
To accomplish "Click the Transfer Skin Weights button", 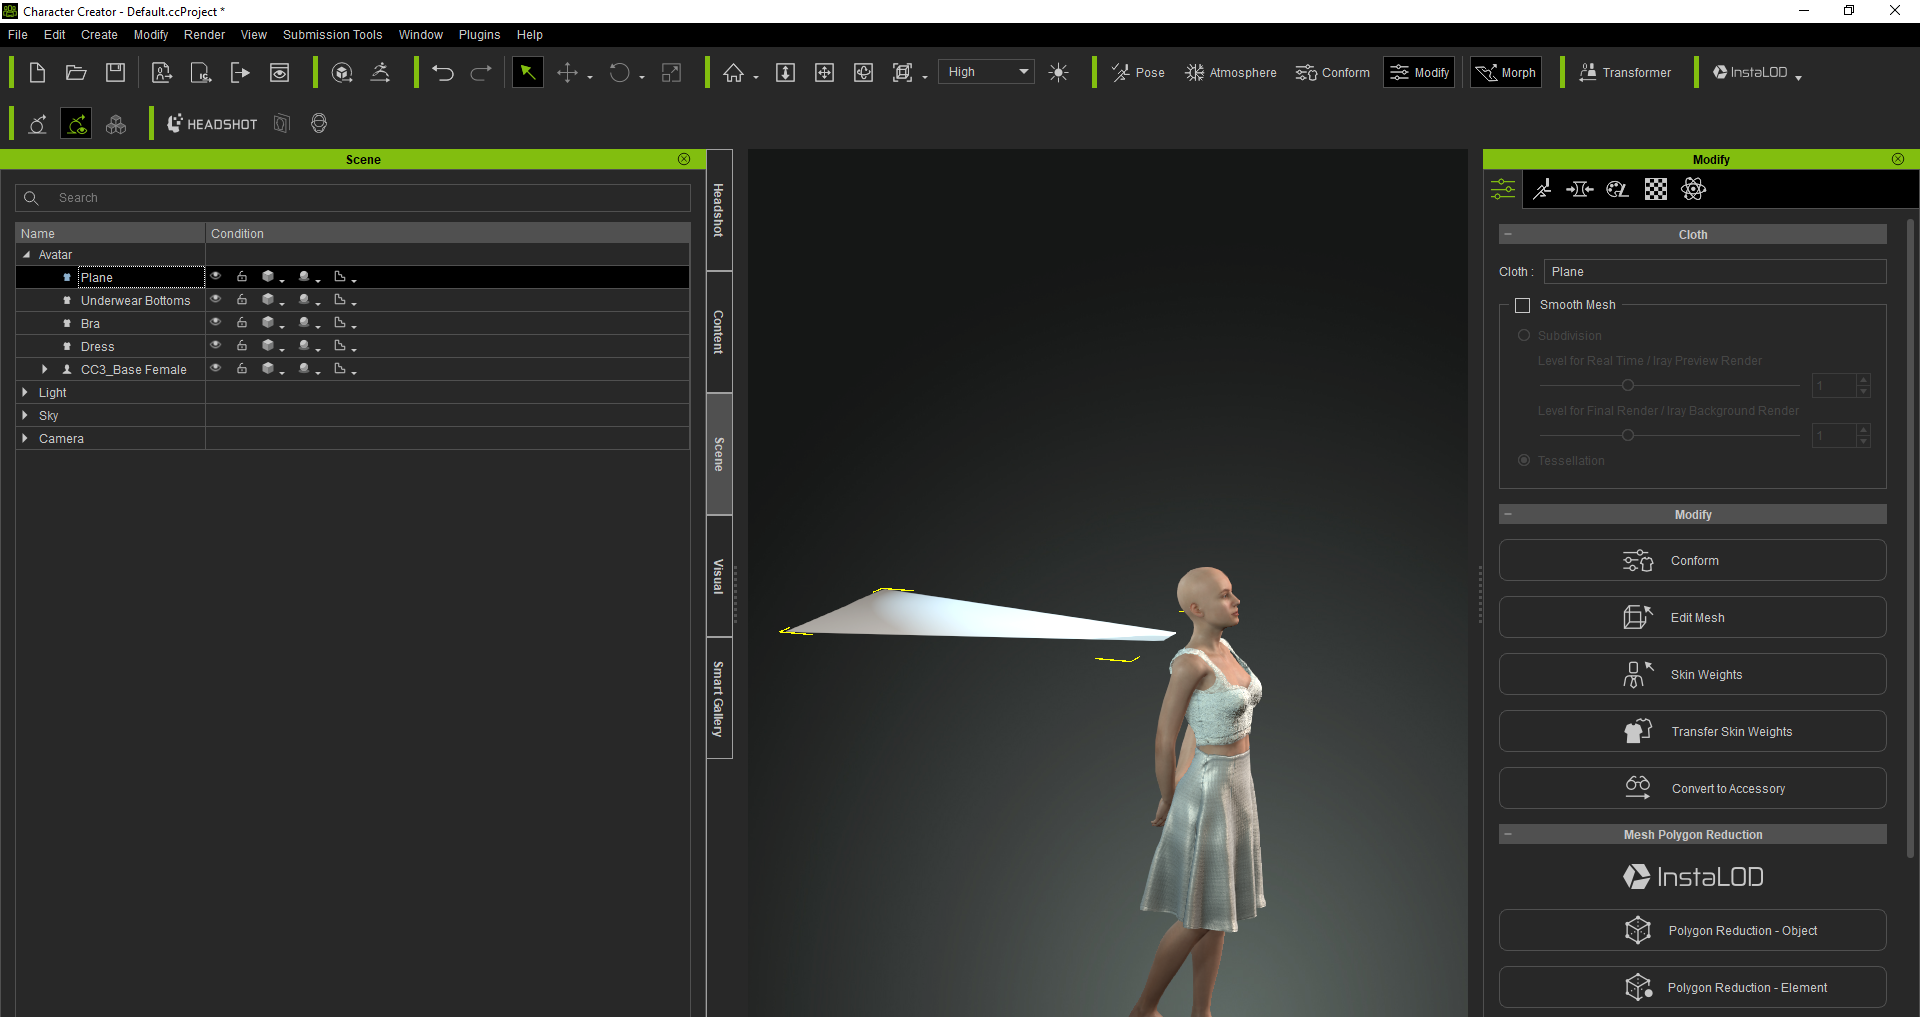I will click(x=1692, y=732).
